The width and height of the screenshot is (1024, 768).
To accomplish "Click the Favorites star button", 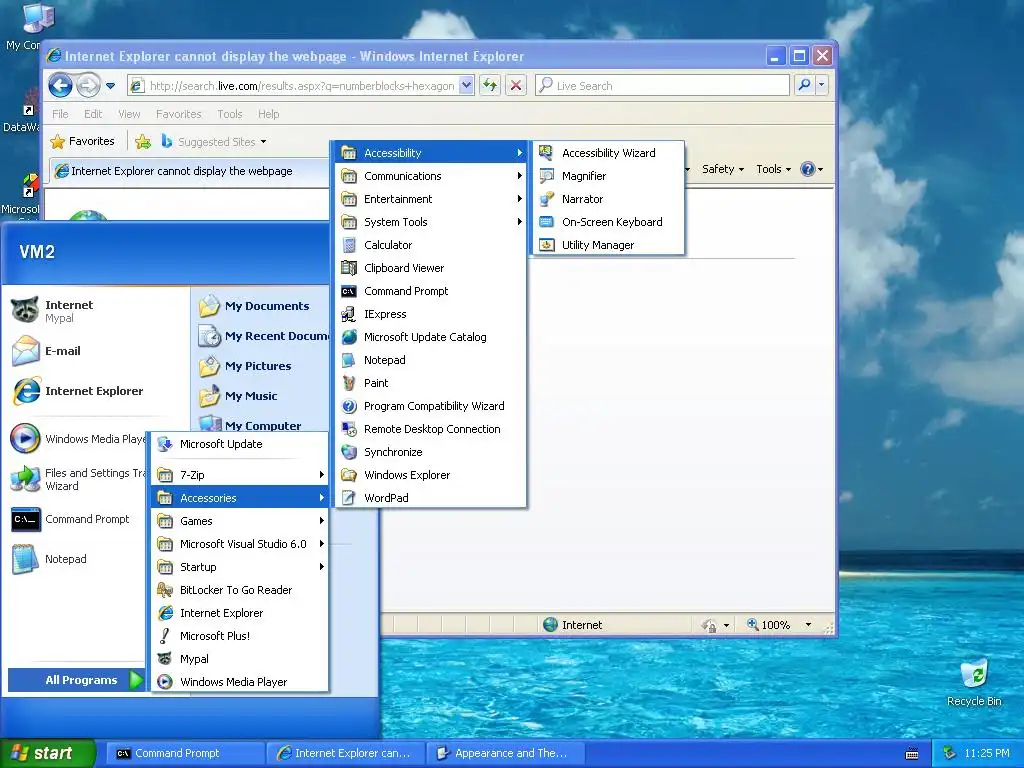I will pos(82,141).
